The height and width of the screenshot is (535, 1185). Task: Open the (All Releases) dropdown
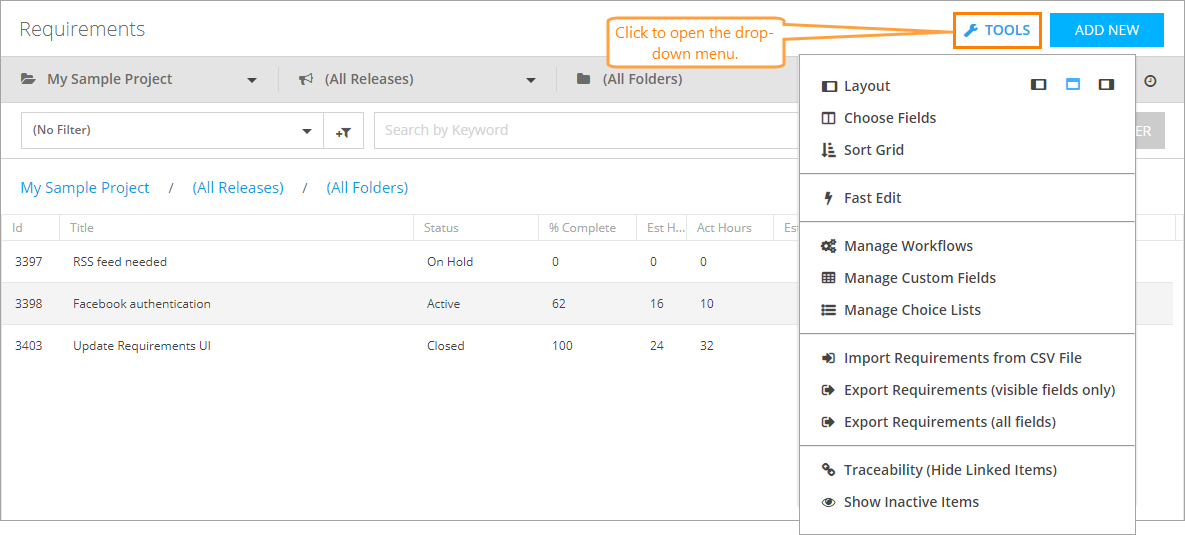531,80
